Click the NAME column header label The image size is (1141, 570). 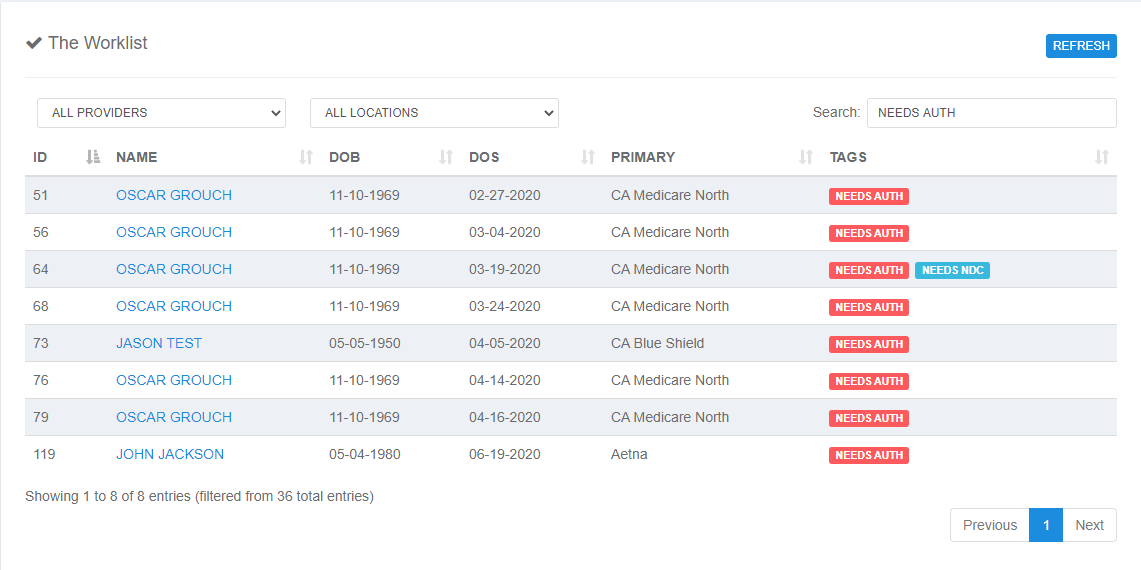[137, 157]
